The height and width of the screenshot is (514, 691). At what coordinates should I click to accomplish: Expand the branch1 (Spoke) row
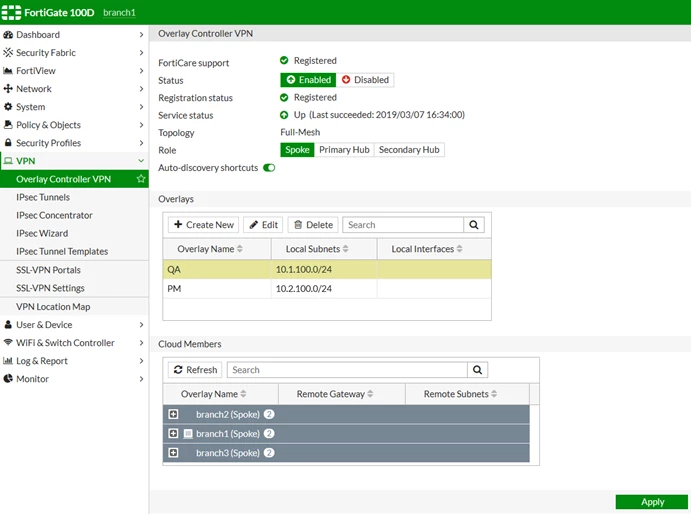point(174,434)
